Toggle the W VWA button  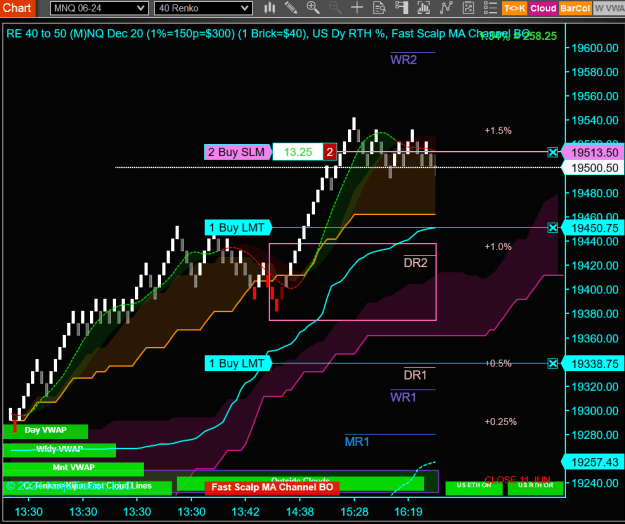609,8
